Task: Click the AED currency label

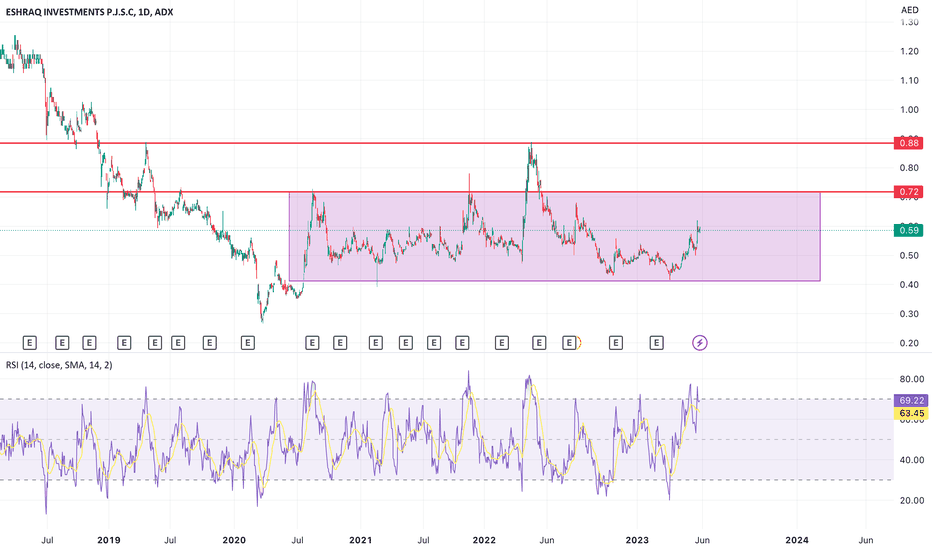Action: [909, 10]
